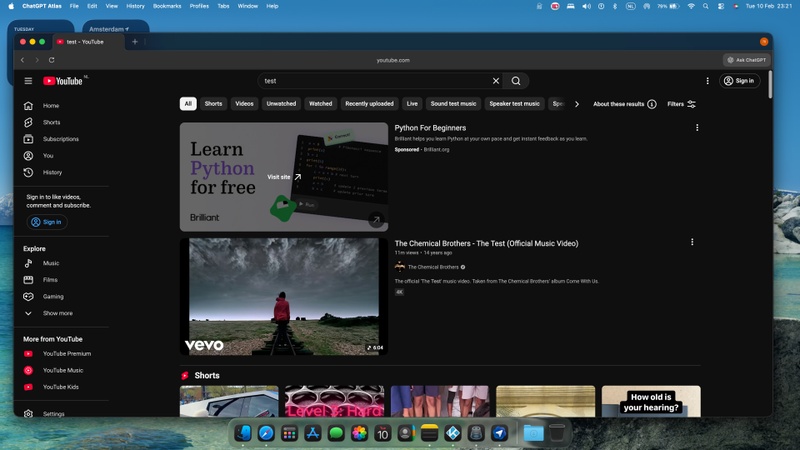Viewport: 800px width, 450px height.
Task: Open options menu for Chemical Brothers video
Action: click(x=692, y=242)
